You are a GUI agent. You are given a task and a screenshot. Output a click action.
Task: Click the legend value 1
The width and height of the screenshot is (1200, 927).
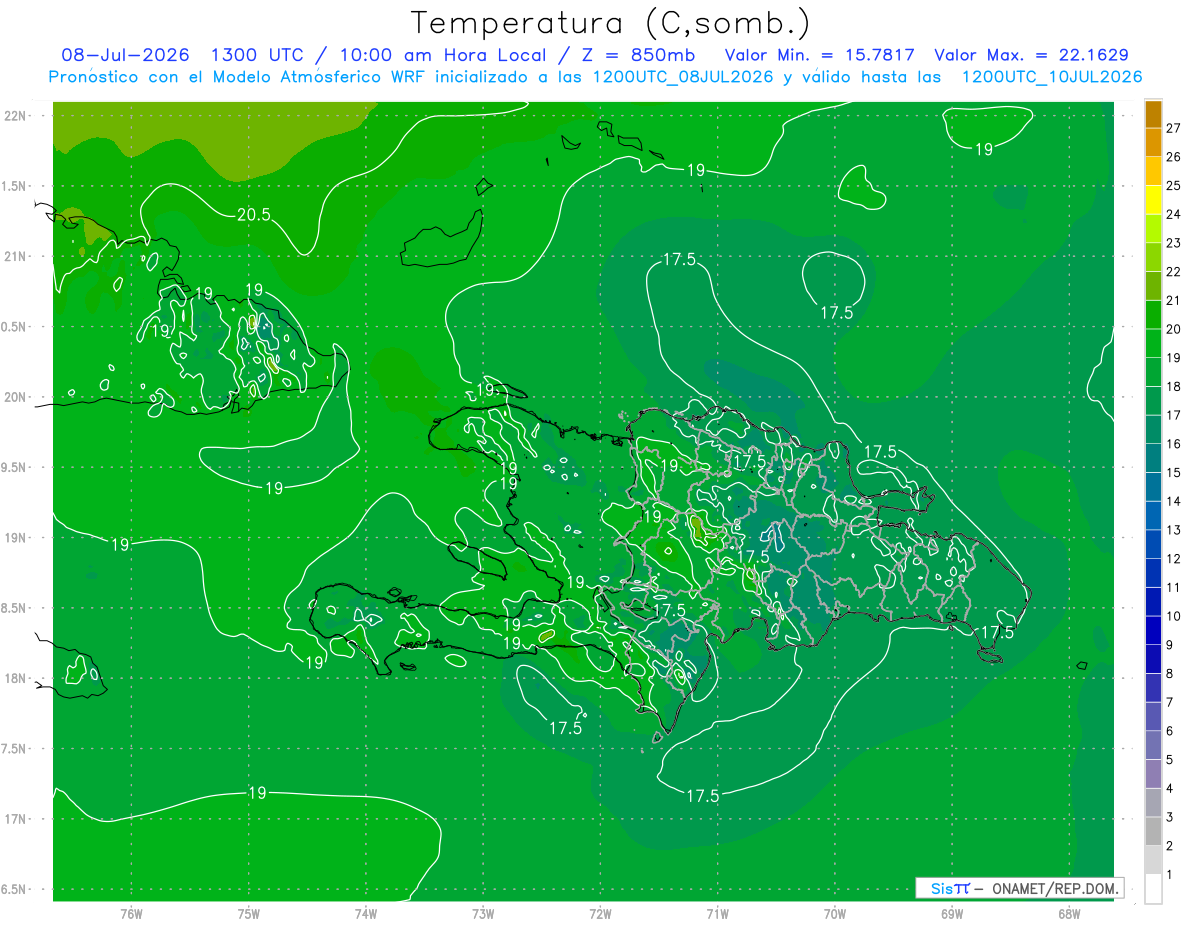[1171, 875]
